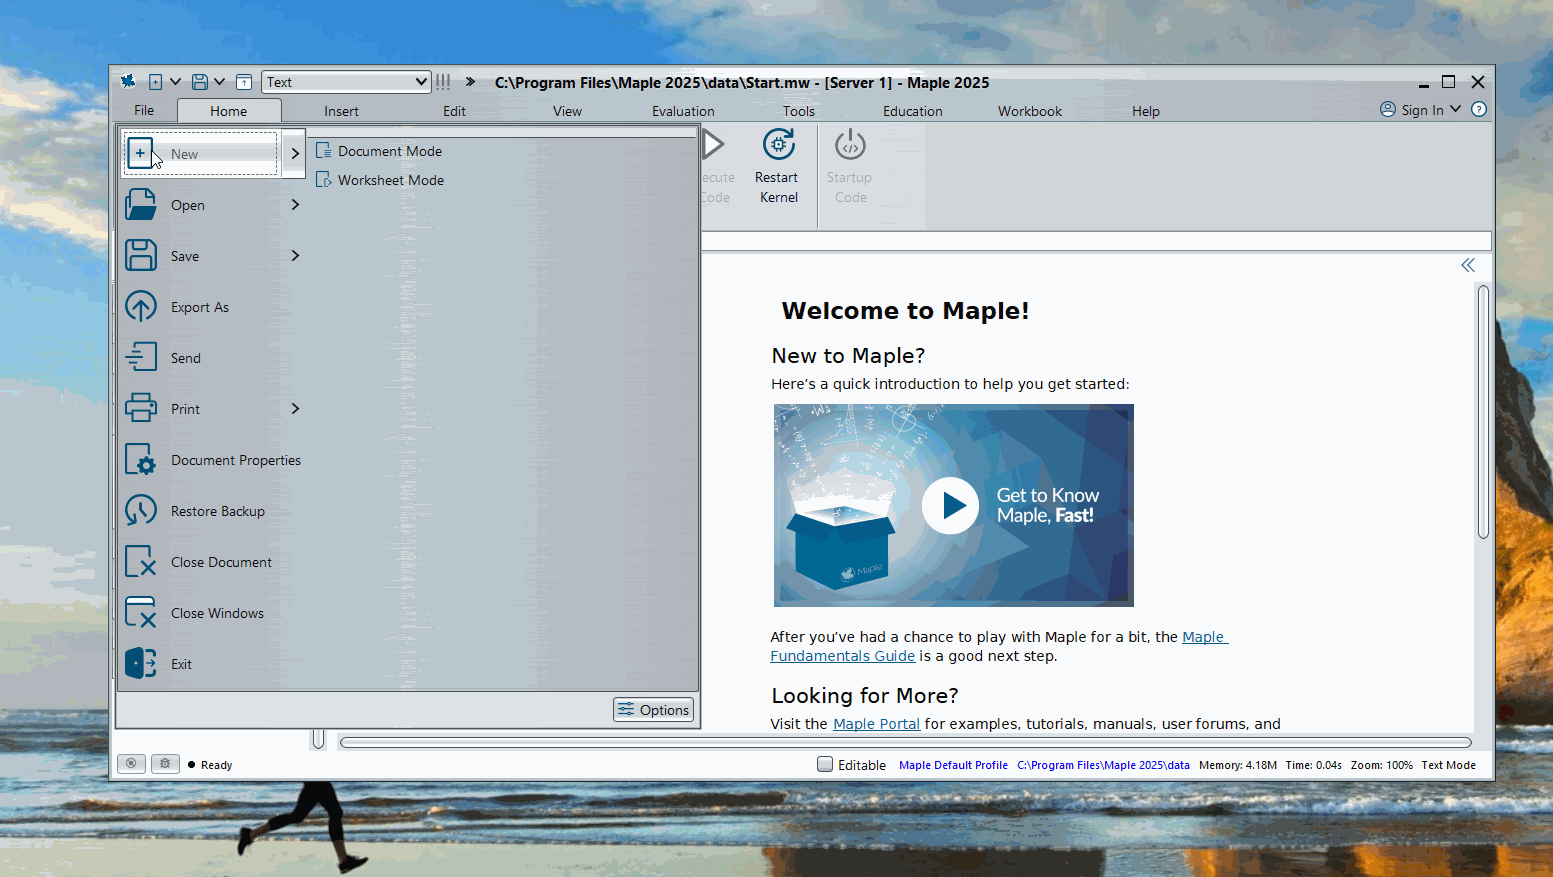The image size is (1553, 877).
Task: Switch to the Help tab
Action: (1145, 111)
